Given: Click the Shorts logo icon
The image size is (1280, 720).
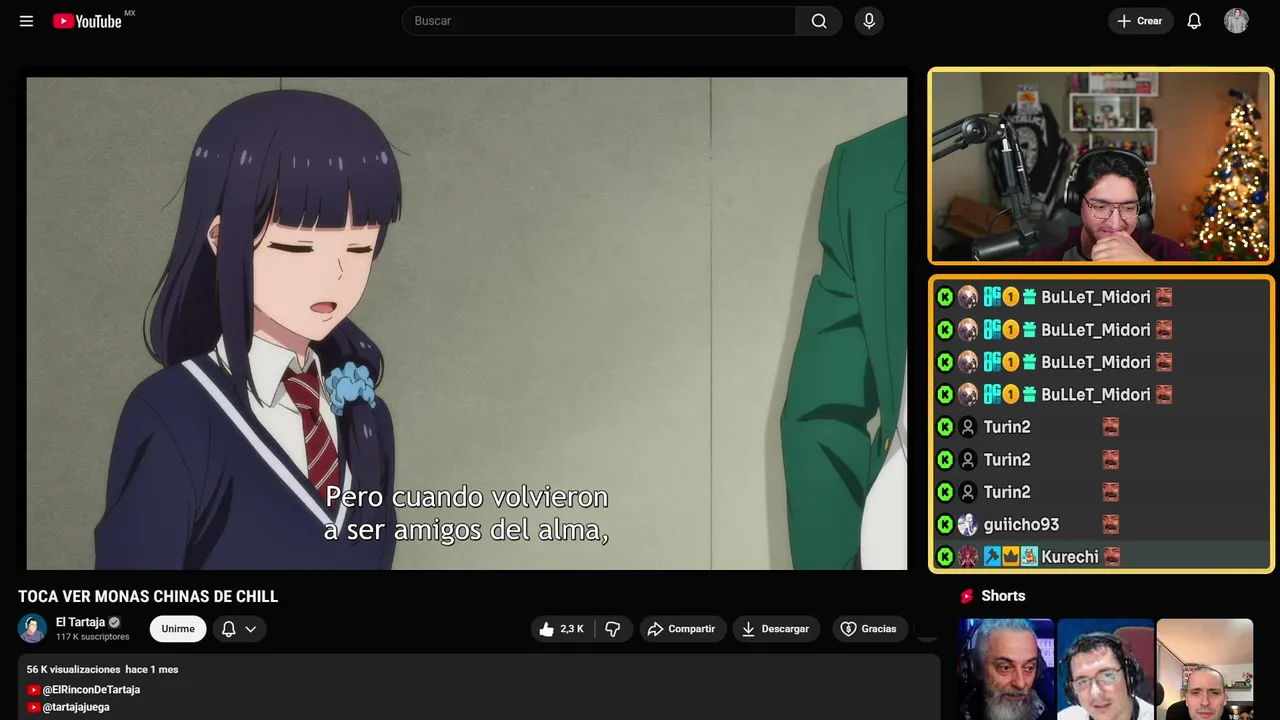Looking at the screenshot, I should tap(967, 596).
